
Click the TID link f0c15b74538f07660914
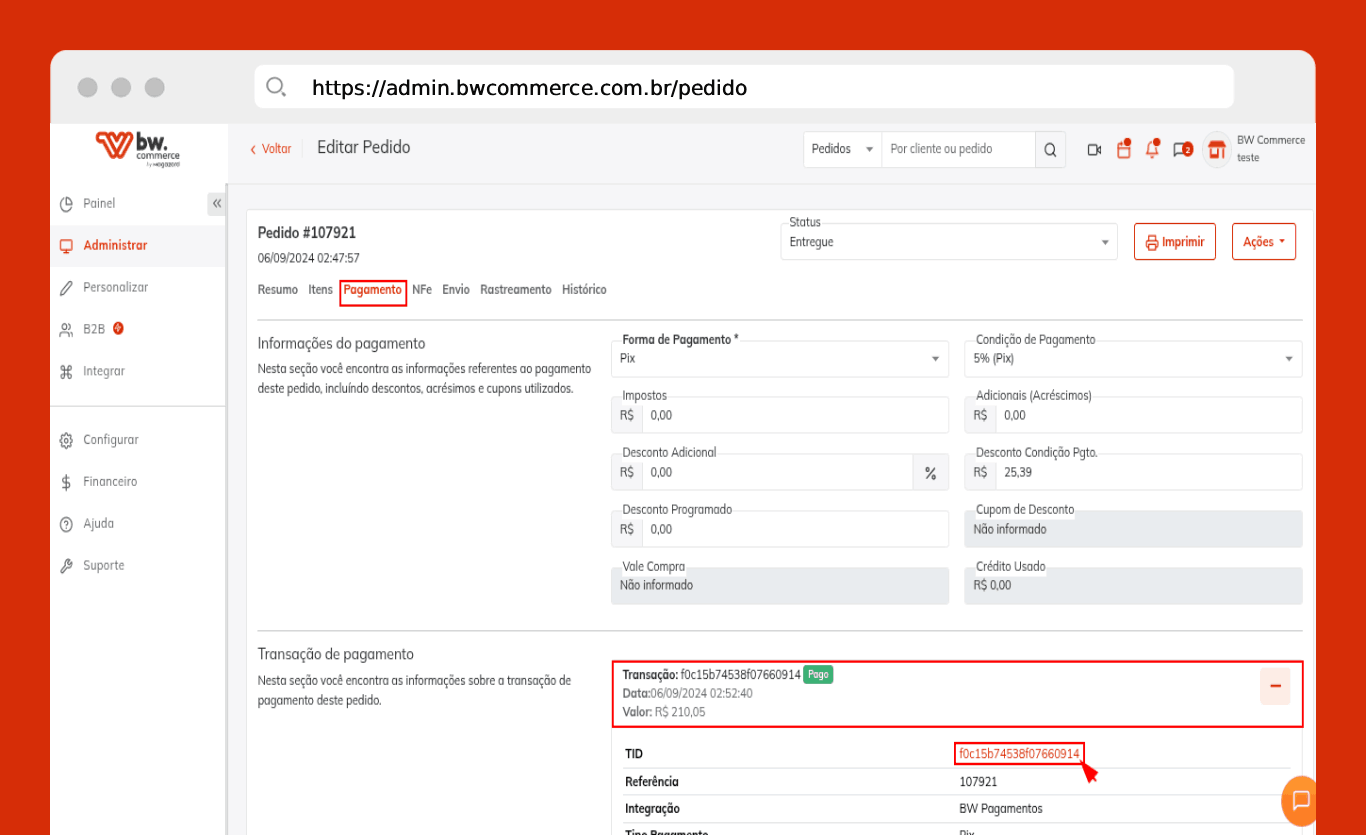pyautogui.click(x=1019, y=754)
